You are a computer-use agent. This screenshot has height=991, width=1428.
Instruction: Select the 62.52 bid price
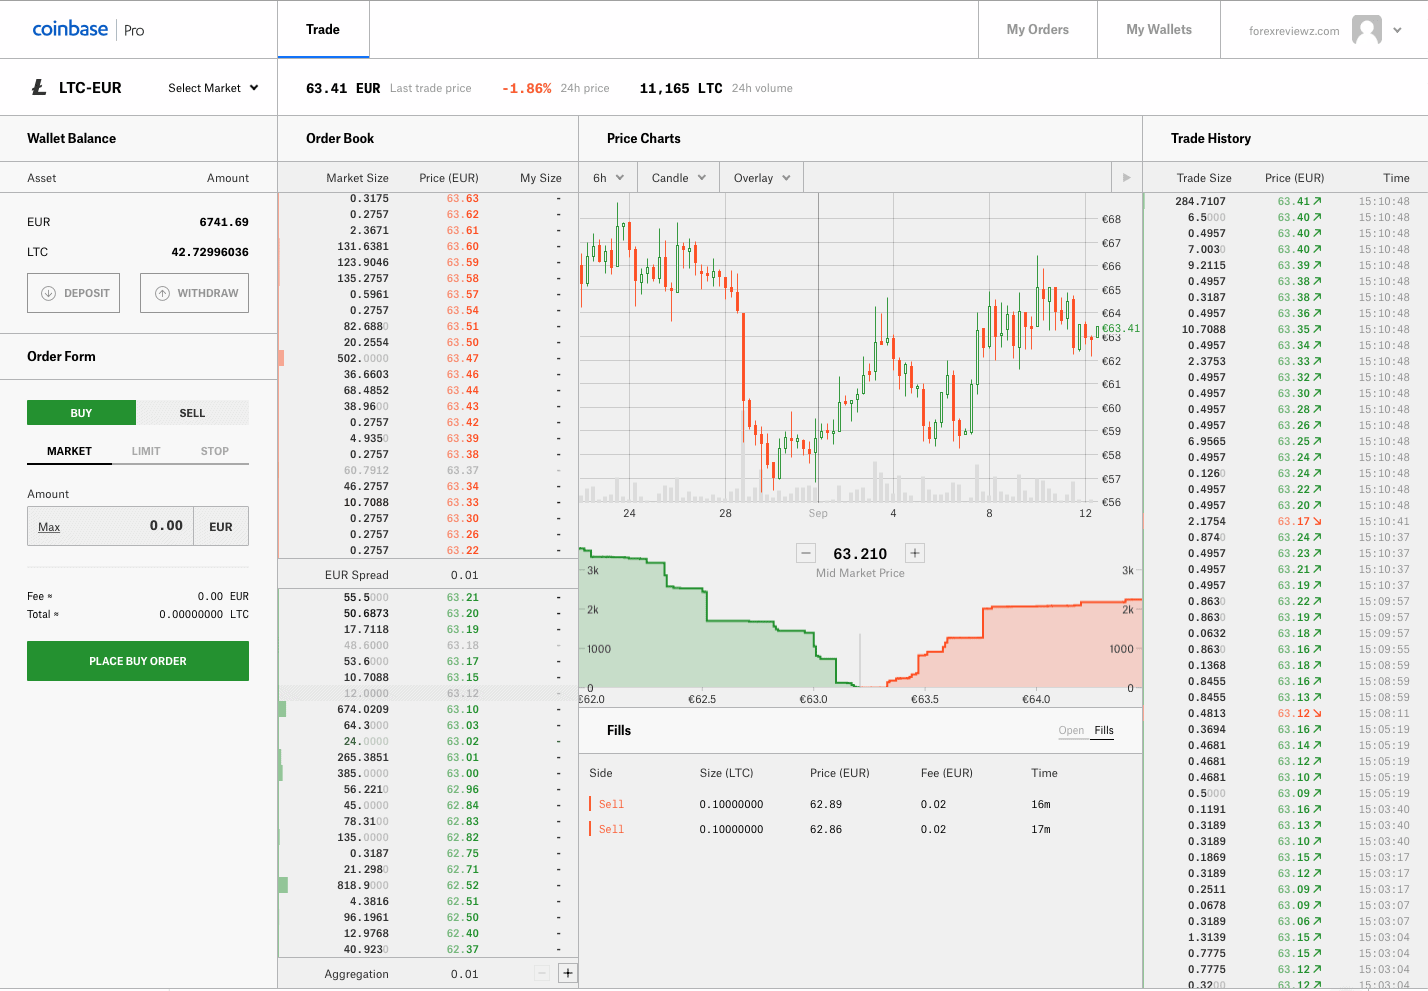click(x=463, y=885)
